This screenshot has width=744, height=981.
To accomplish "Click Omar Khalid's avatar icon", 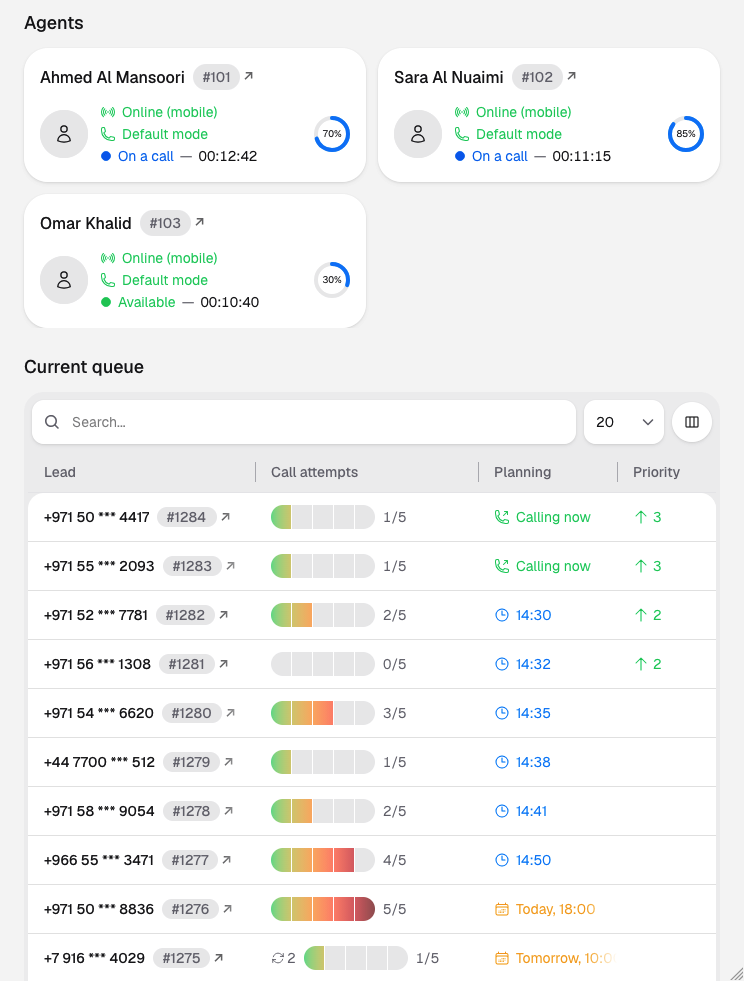I will point(64,280).
